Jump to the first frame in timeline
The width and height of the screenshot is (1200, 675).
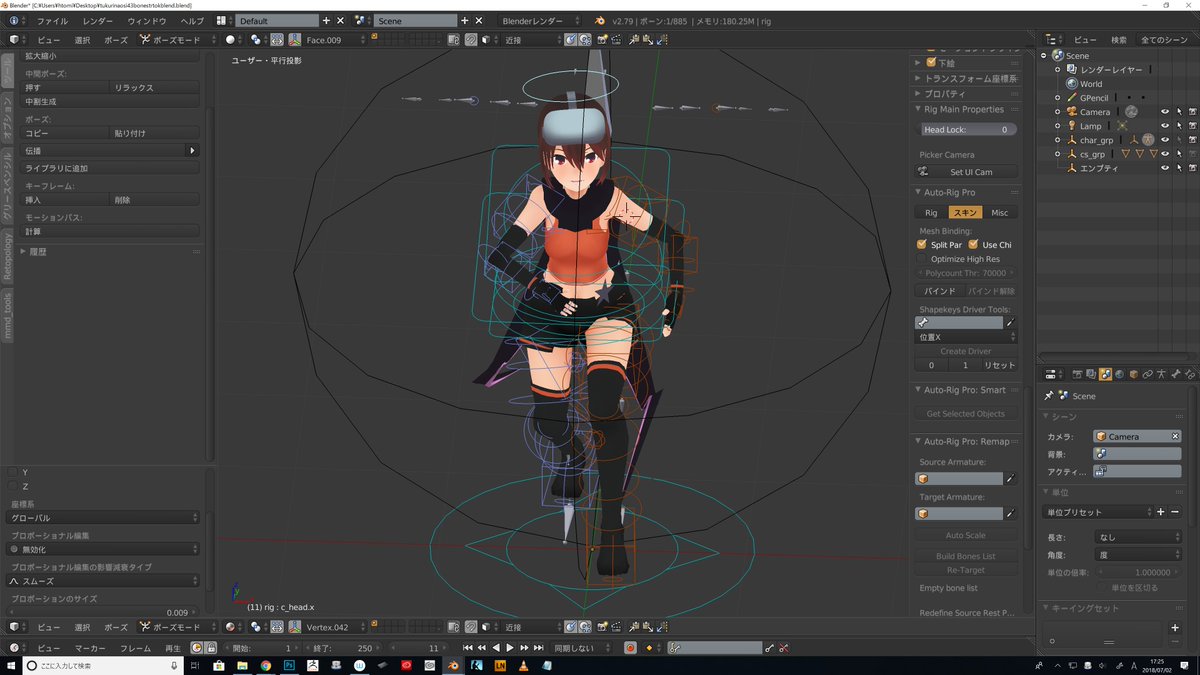coord(467,647)
